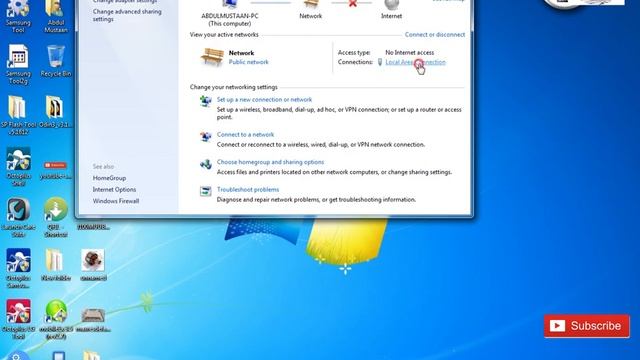640x360 pixels.
Task: Open Troubleshoot problems link
Action: pyautogui.click(x=248, y=189)
